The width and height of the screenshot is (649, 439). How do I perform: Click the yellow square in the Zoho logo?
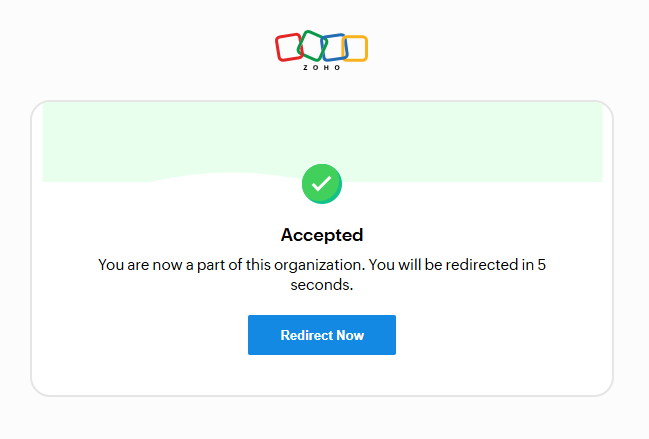coord(355,48)
